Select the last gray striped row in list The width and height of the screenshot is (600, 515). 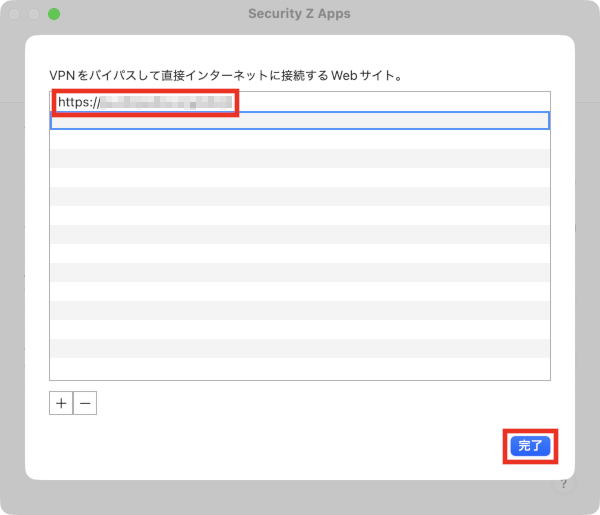(x=300, y=348)
